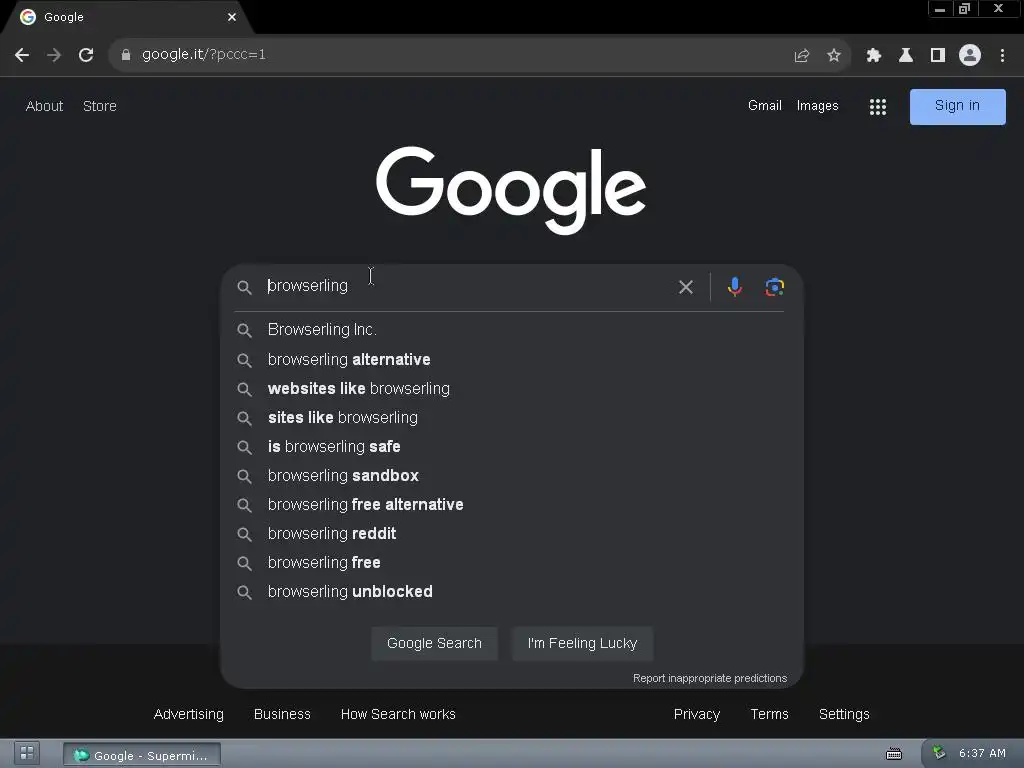The width and height of the screenshot is (1024, 768).
Task: Search by image with Google Lens
Action: (775, 287)
